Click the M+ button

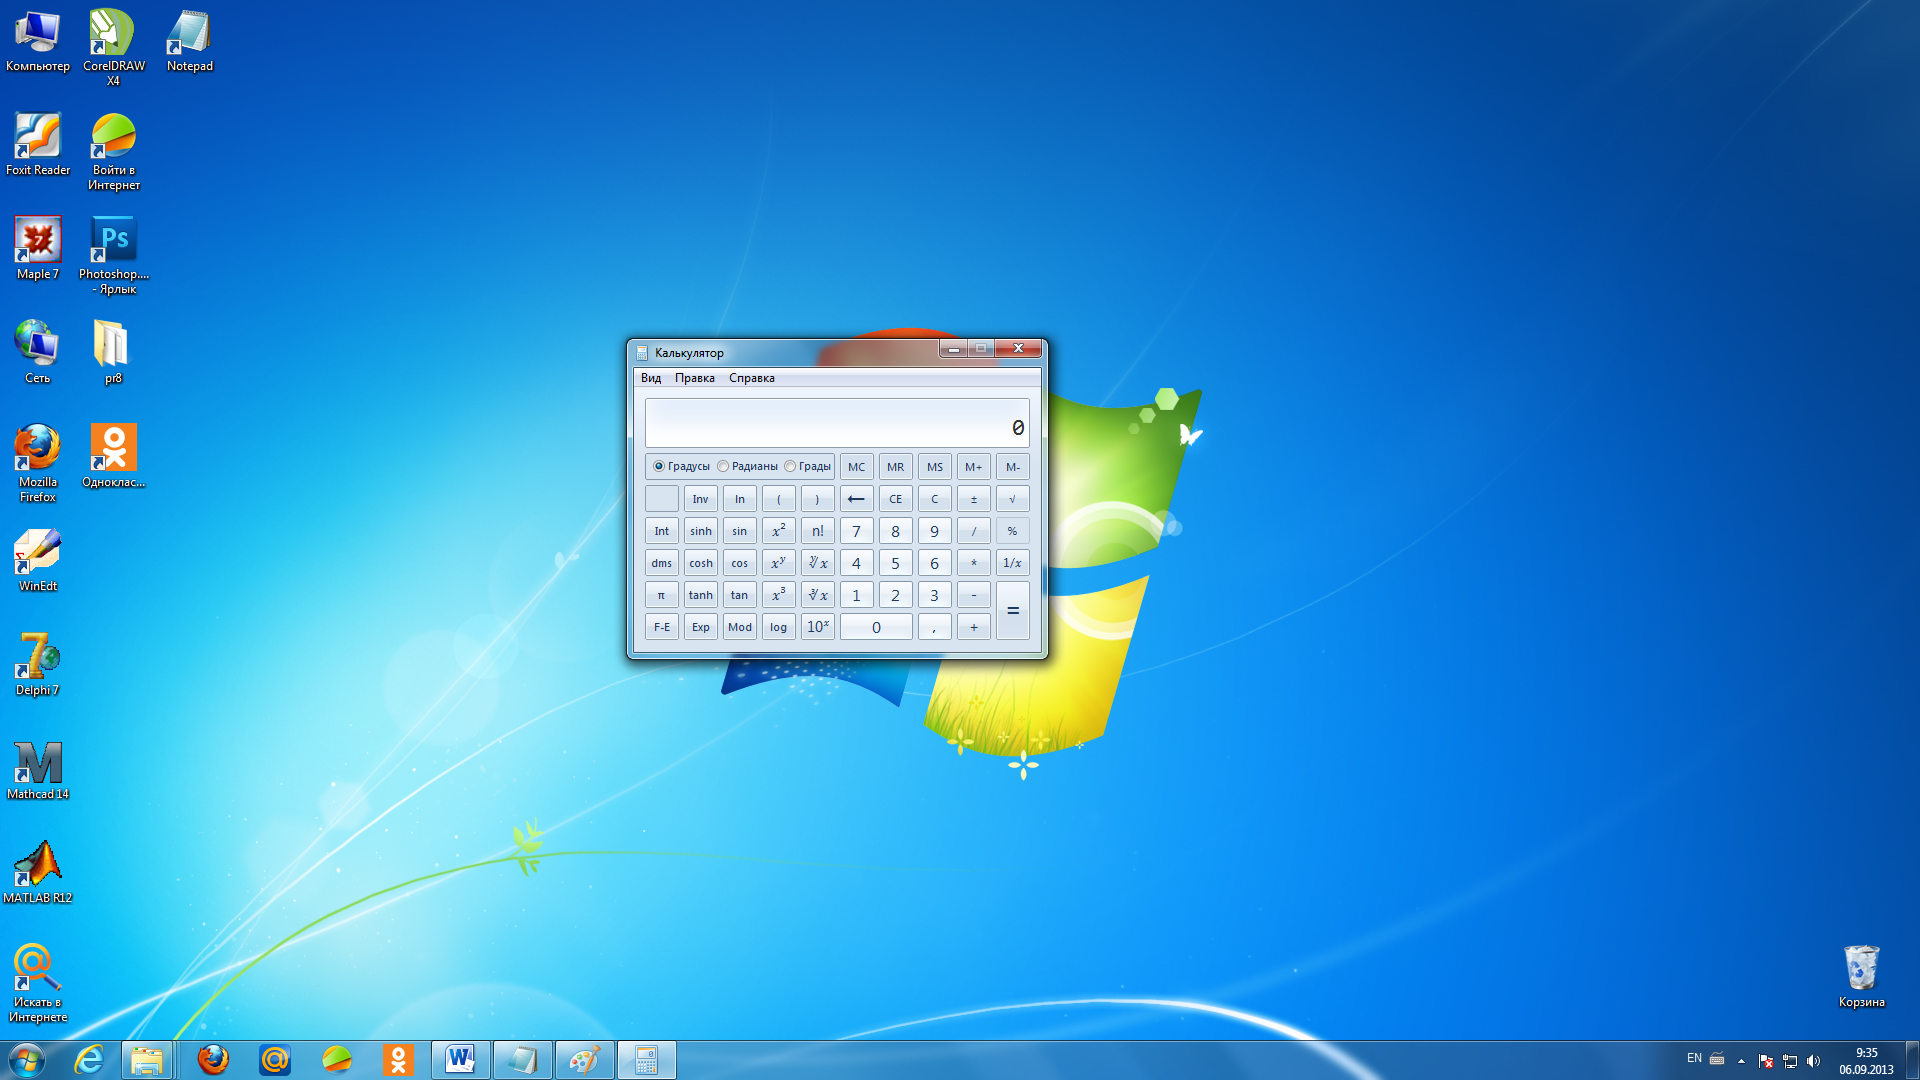[x=973, y=467]
